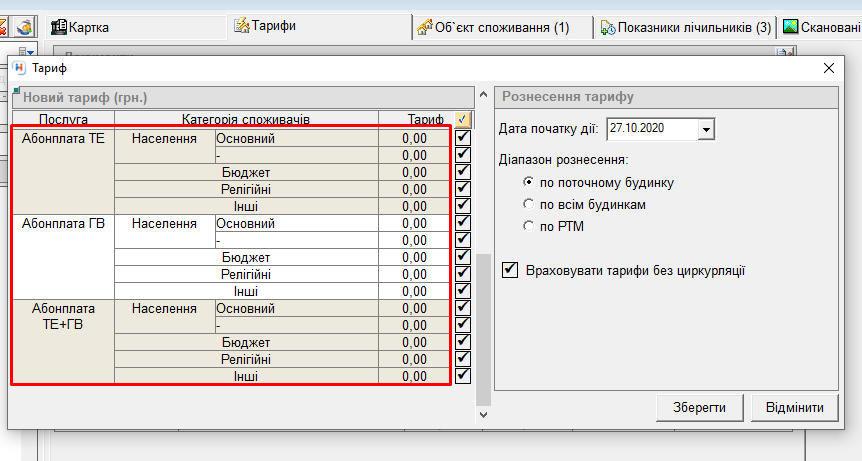Uncheck the Абонплата ТЕ Основний row checkbox
Screen dimensions: 862x461
462,139
